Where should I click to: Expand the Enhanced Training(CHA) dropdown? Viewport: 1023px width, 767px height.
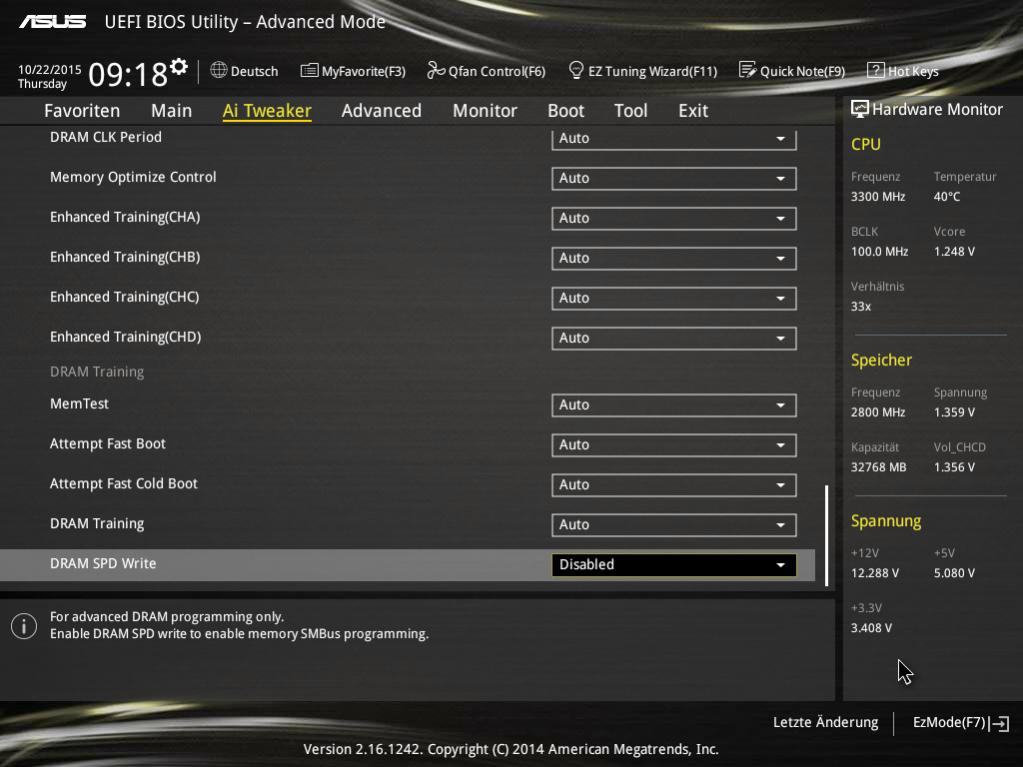(673, 218)
